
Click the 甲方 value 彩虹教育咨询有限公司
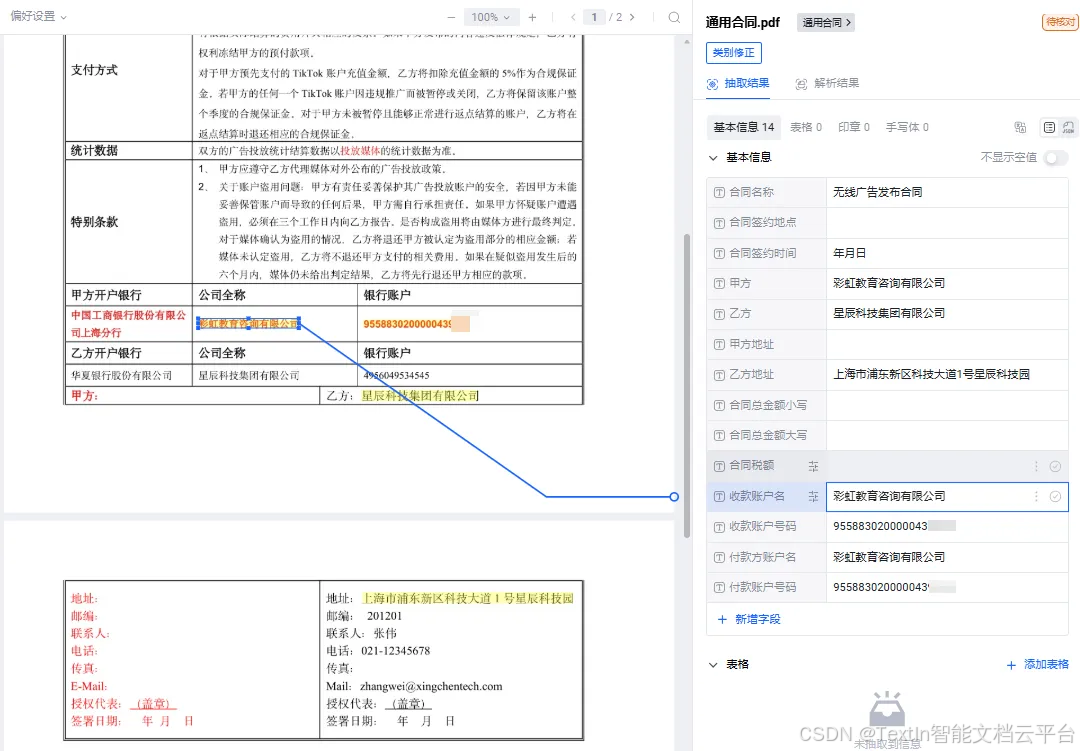[x=889, y=283]
